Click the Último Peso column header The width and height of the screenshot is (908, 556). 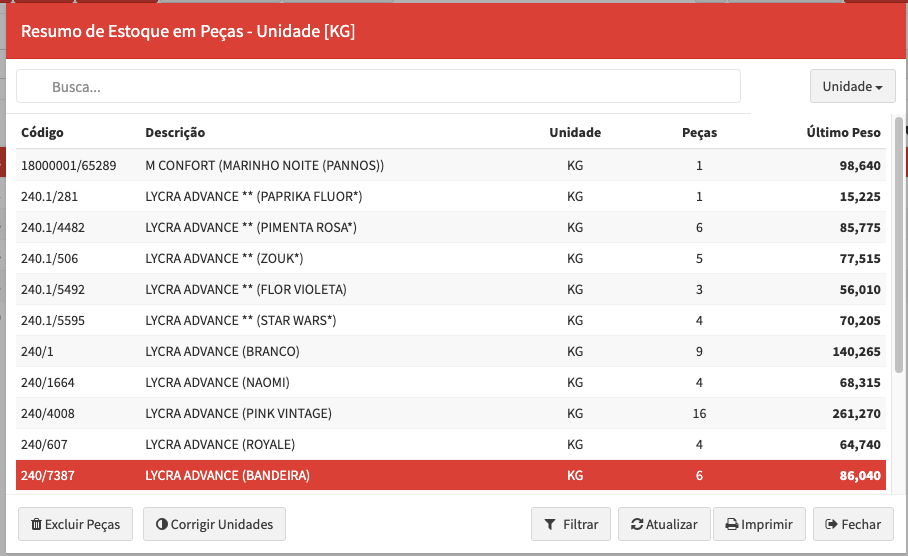coord(843,132)
